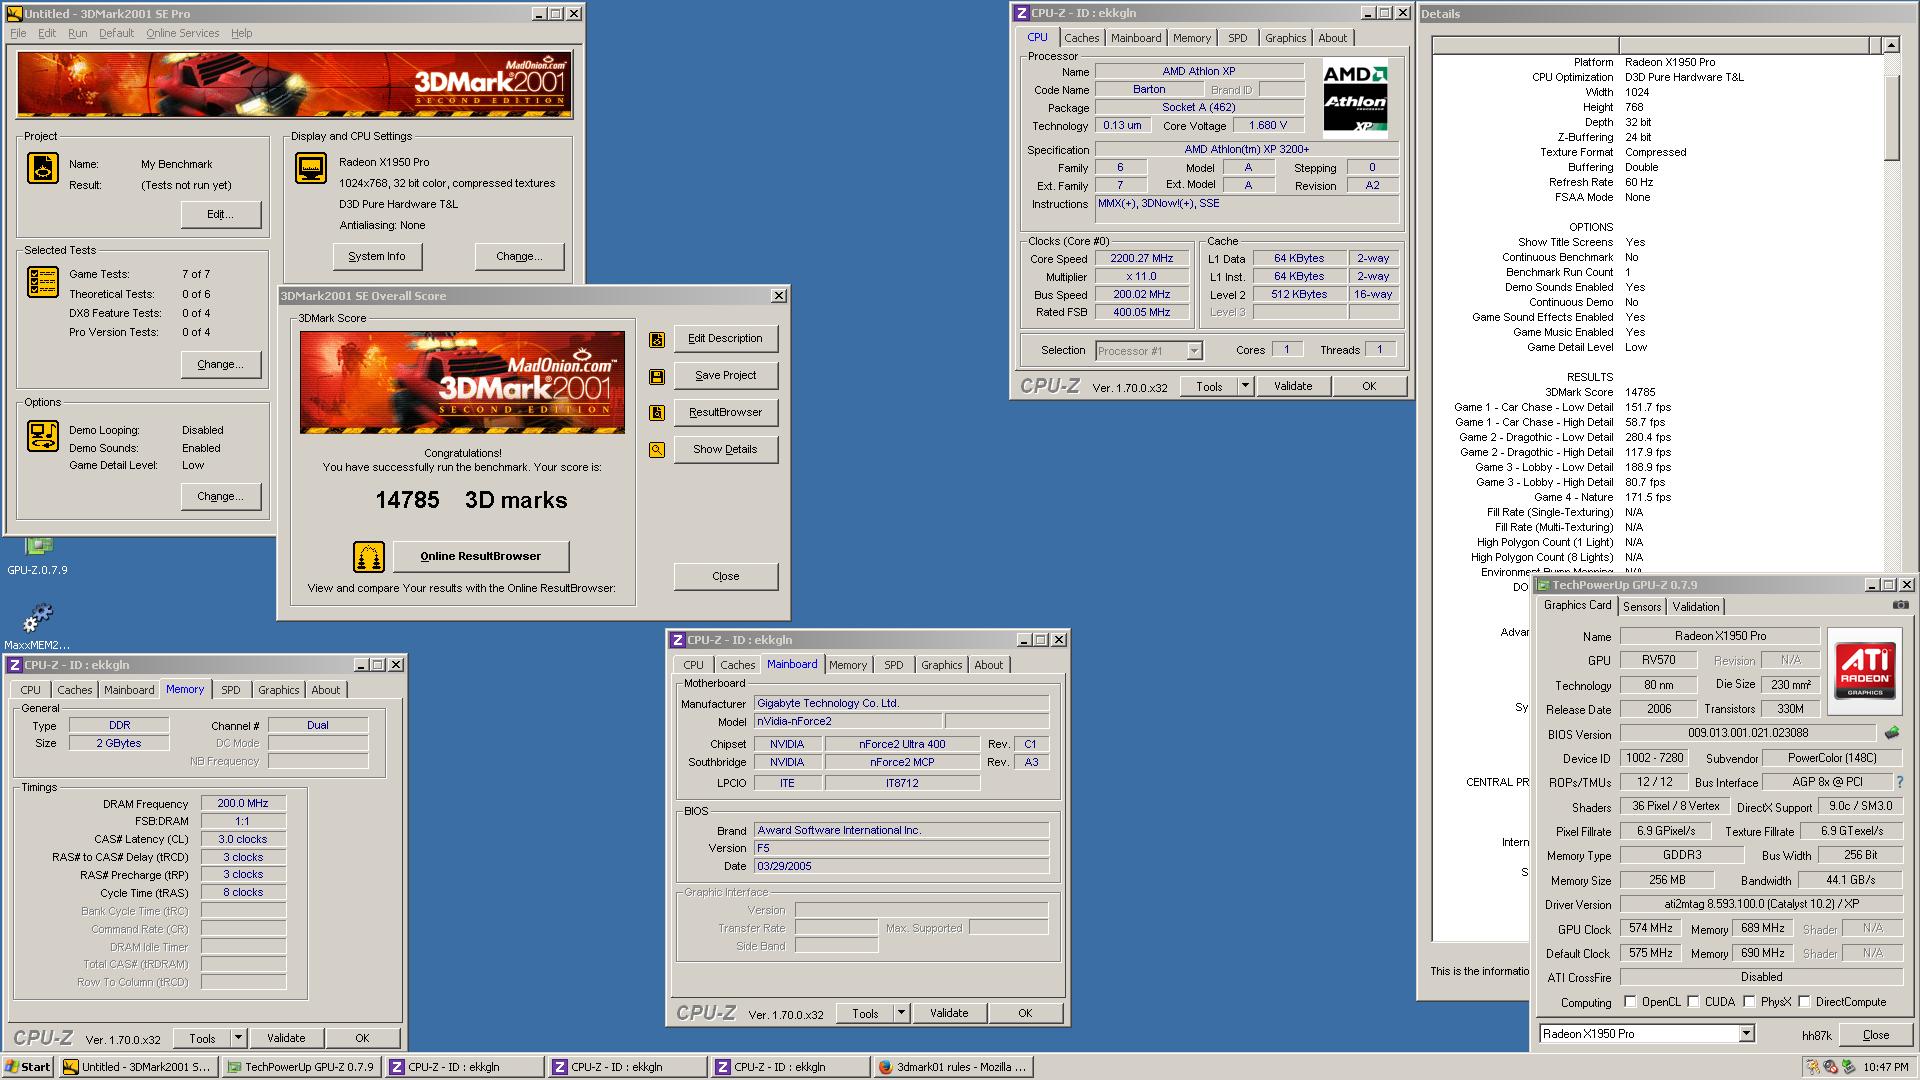Click the ATI Radeon logo in GPU-Z
1920x1080 pixels.
pyautogui.click(x=1864, y=671)
